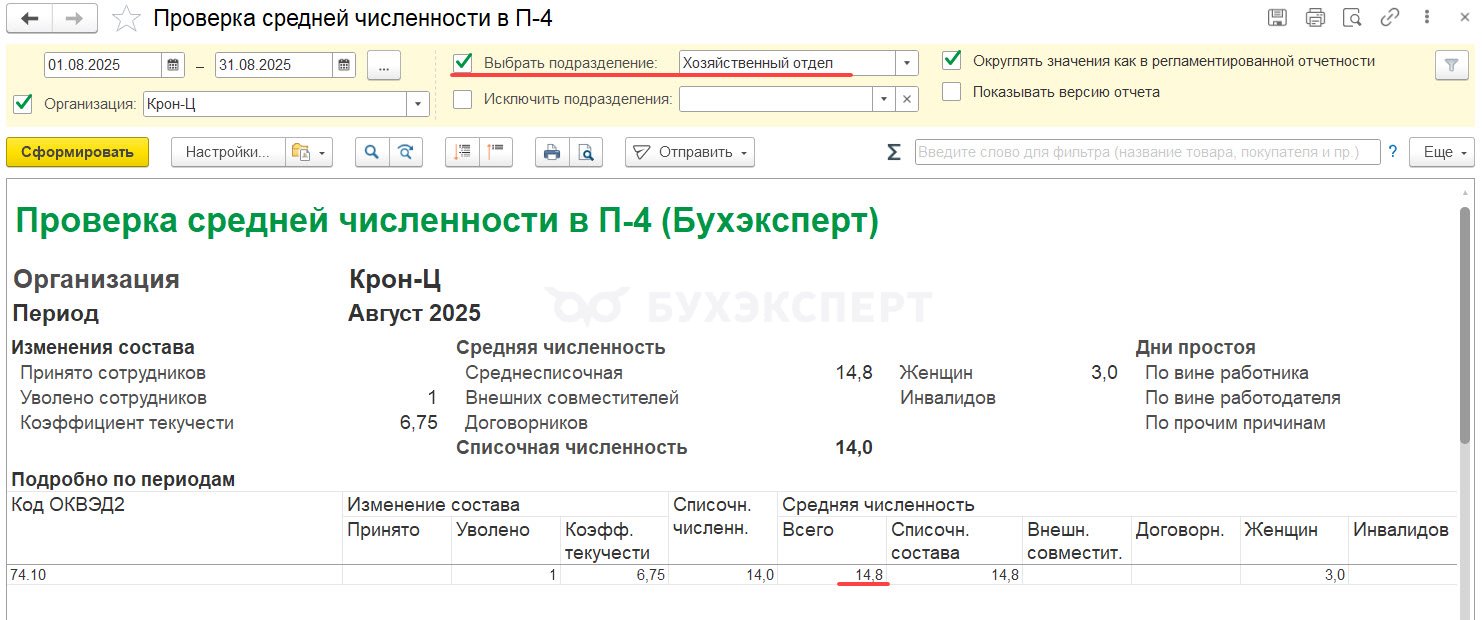The height and width of the screenshot is (620, 1482).
Task: Open the Еще dropdown menu
Action: (1442, 152)
